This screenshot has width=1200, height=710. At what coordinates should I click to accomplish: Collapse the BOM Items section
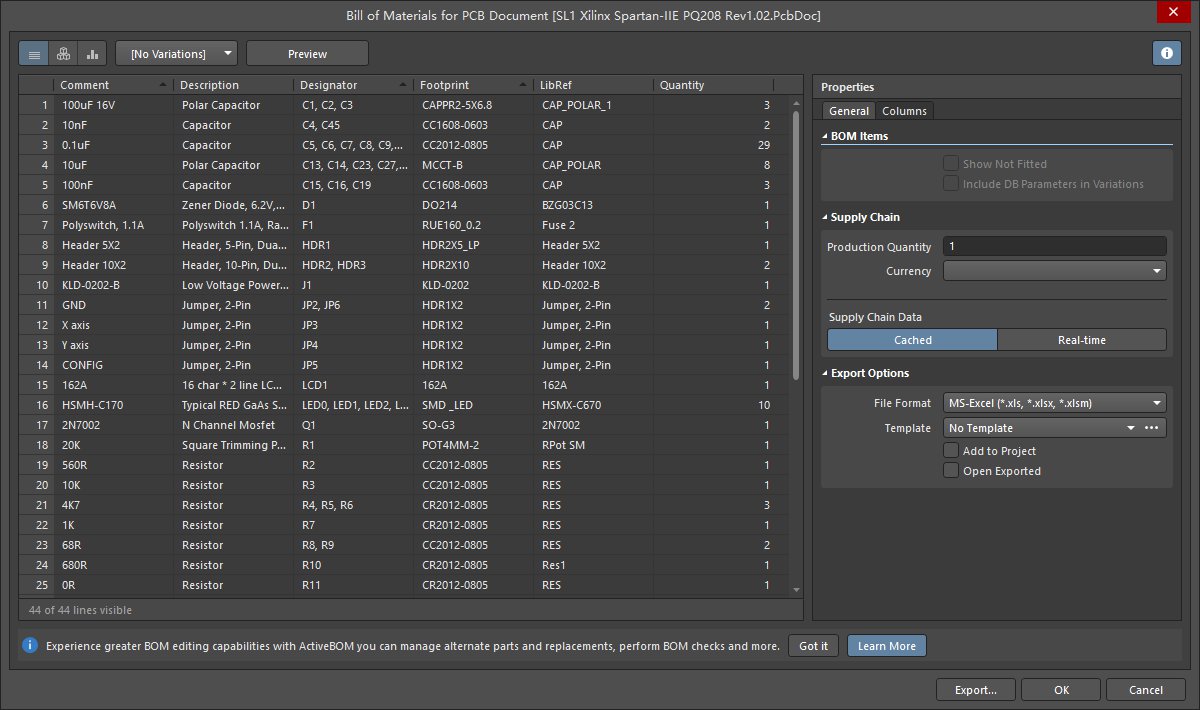pyautogui.click(x=824, y=136)
